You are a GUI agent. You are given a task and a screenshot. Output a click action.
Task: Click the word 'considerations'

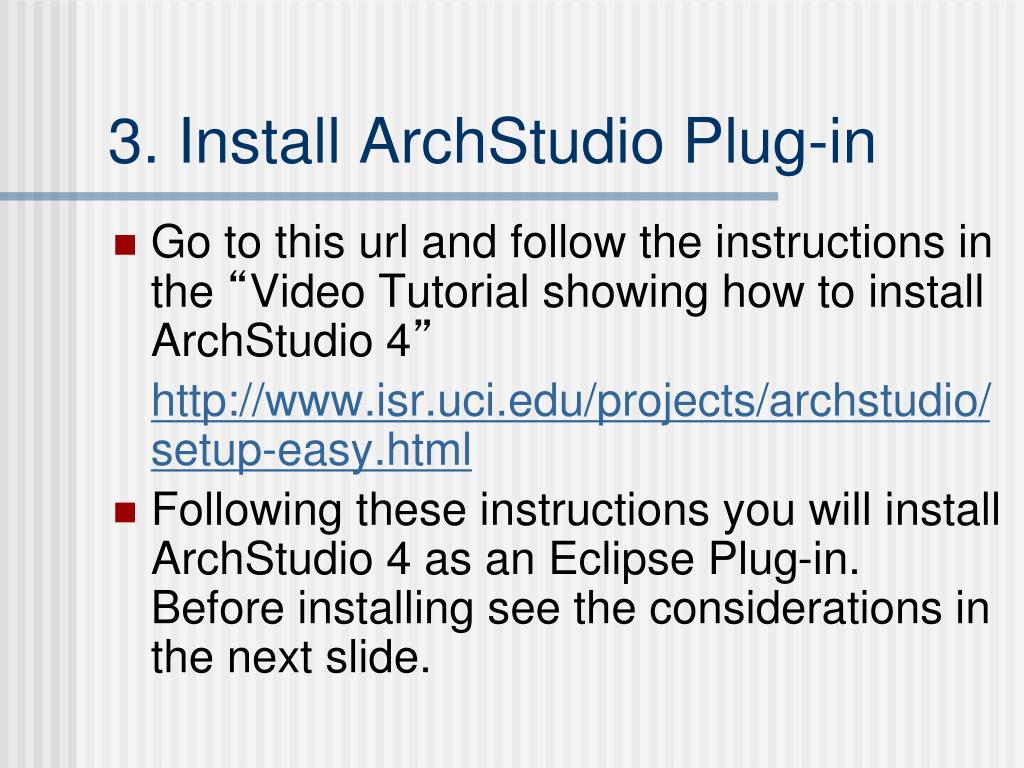[795, 608]
